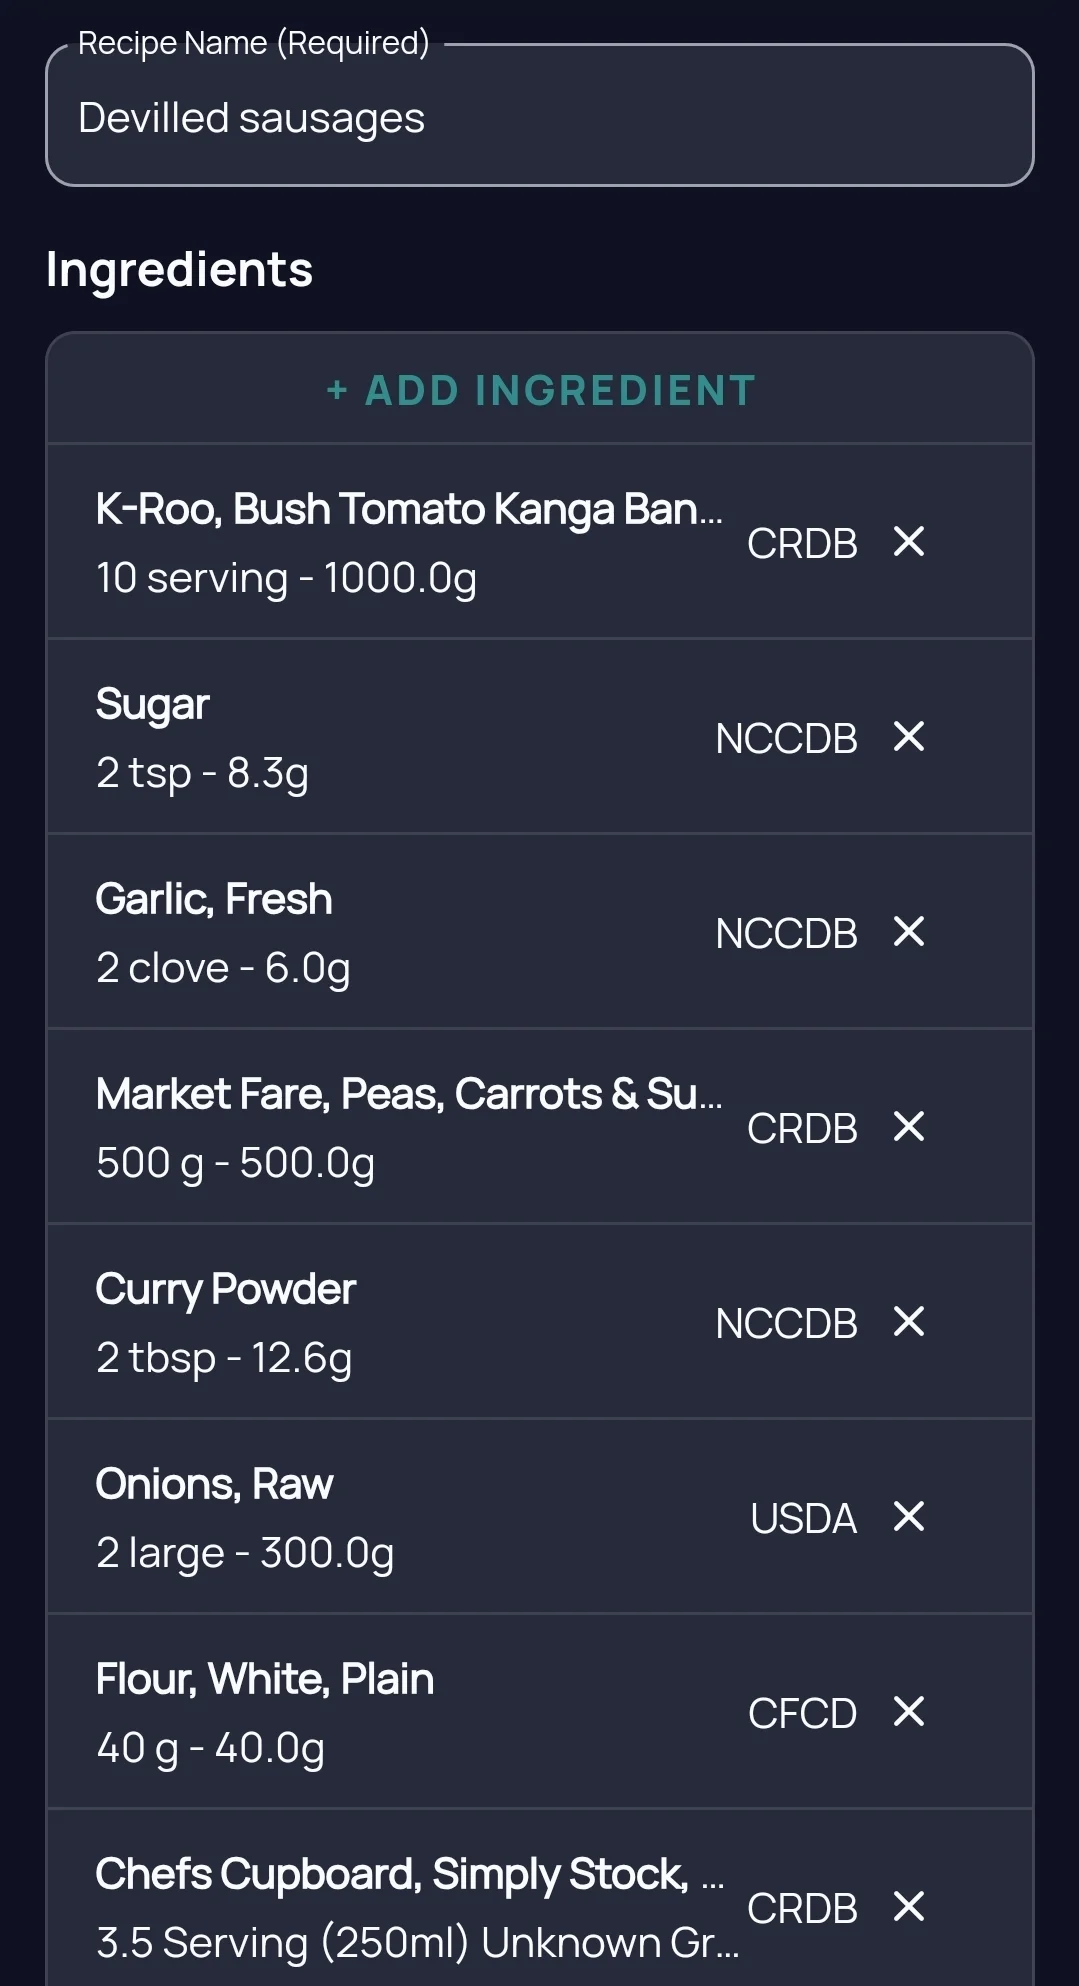Screen dimensions: 1079x1986
Task: Open Chefs Cupboard Simply Stock entry
Action: pyautogui.click(x=540, y=1898)
